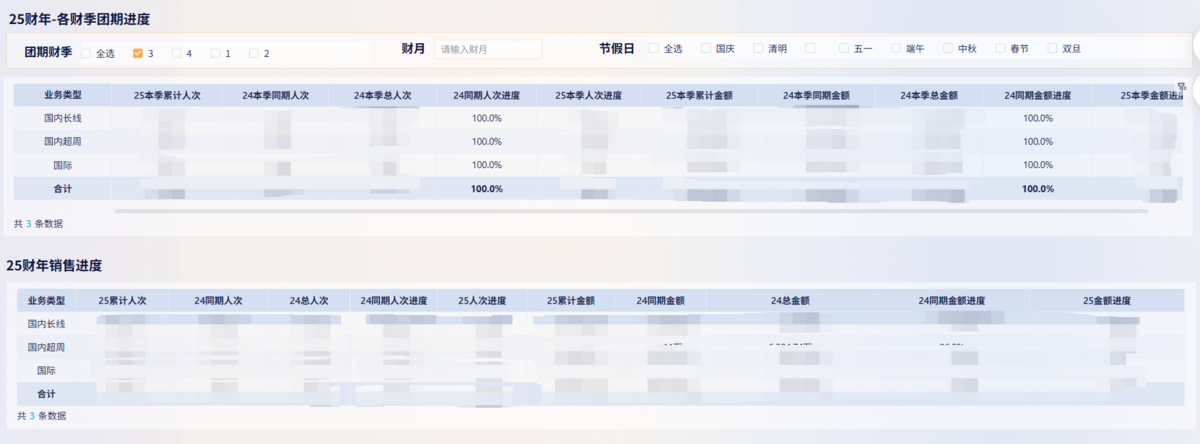The height and width of the screenshot is (444, 1200).
Task: Check 全选 under 节假日
Action: [x=654, y=48]
